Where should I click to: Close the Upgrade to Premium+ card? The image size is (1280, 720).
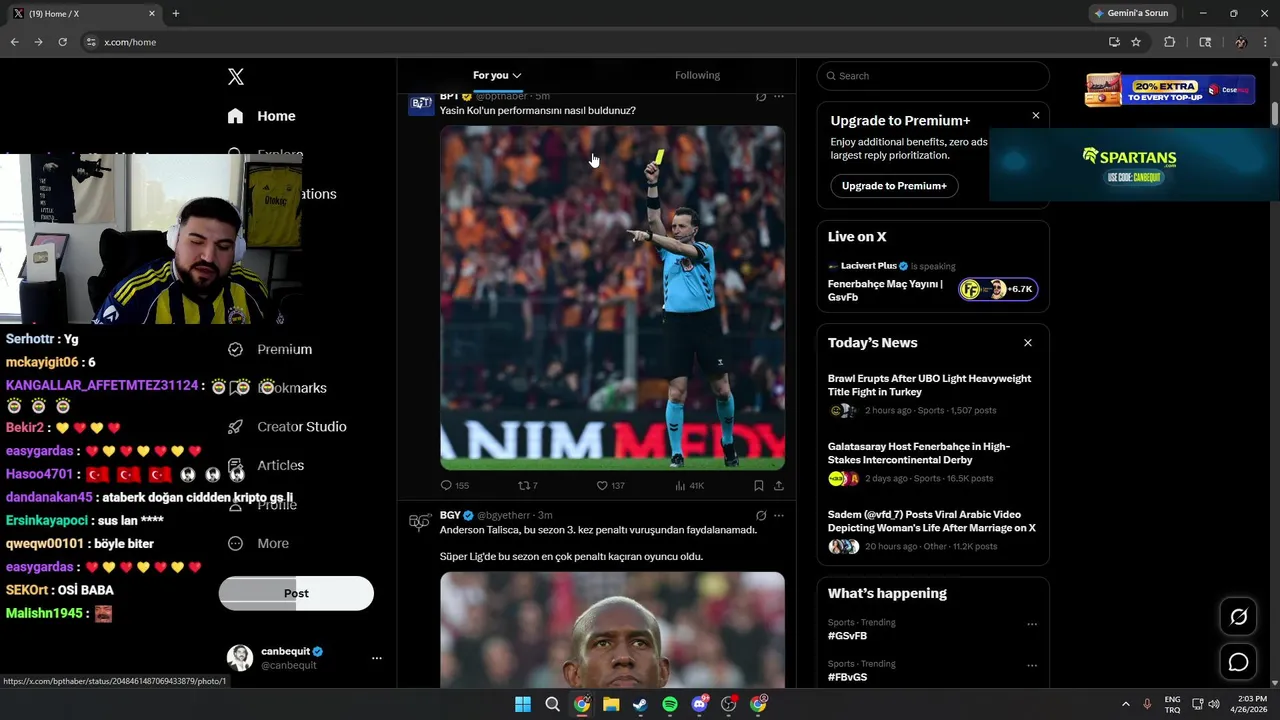(x=1036, y=116)
